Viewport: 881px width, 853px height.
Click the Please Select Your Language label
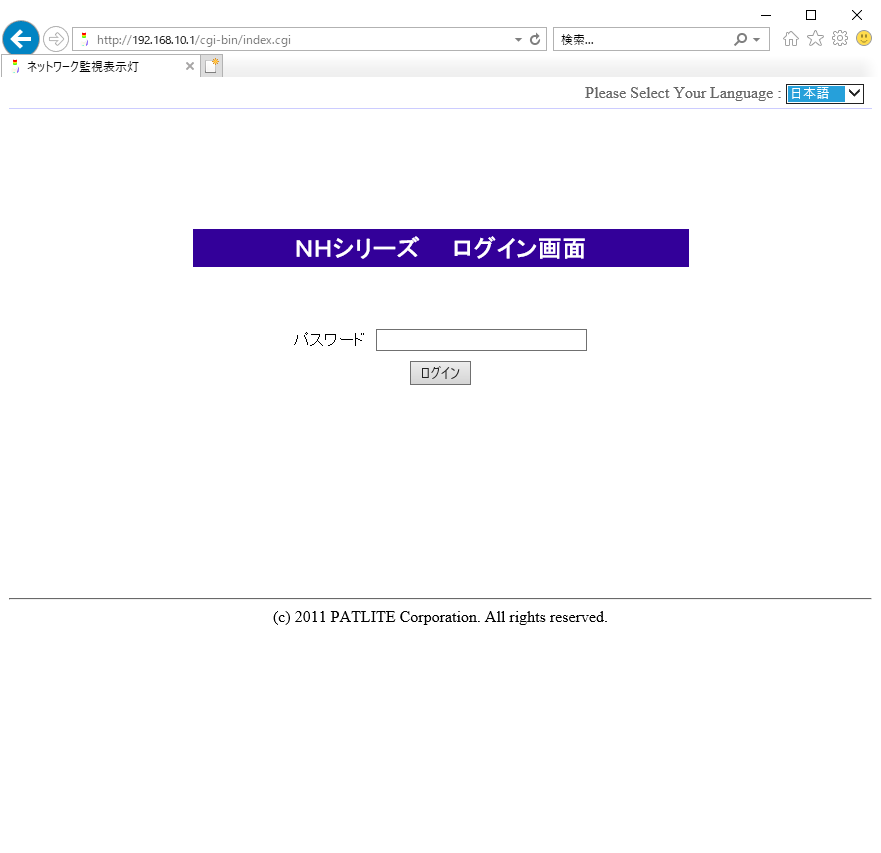683,93
